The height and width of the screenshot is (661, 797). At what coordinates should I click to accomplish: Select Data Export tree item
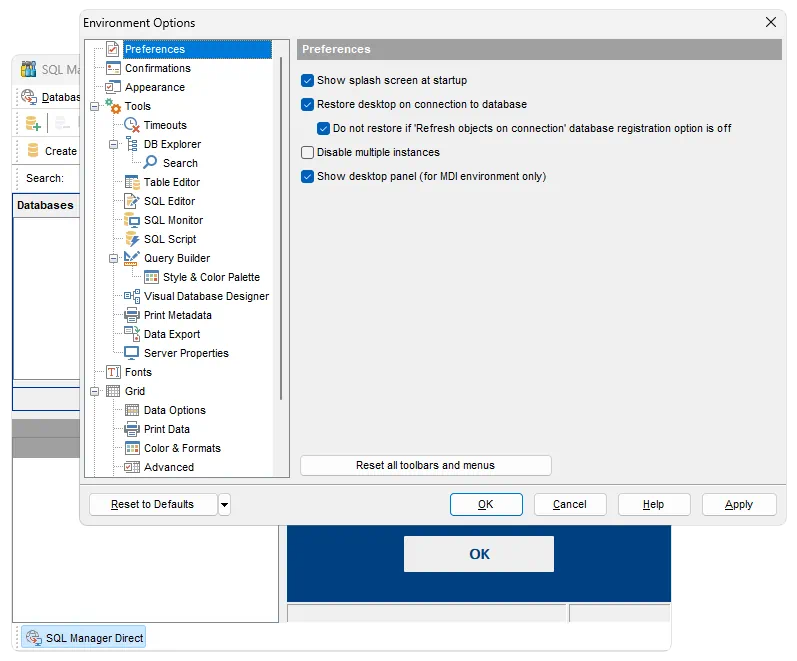172,334
